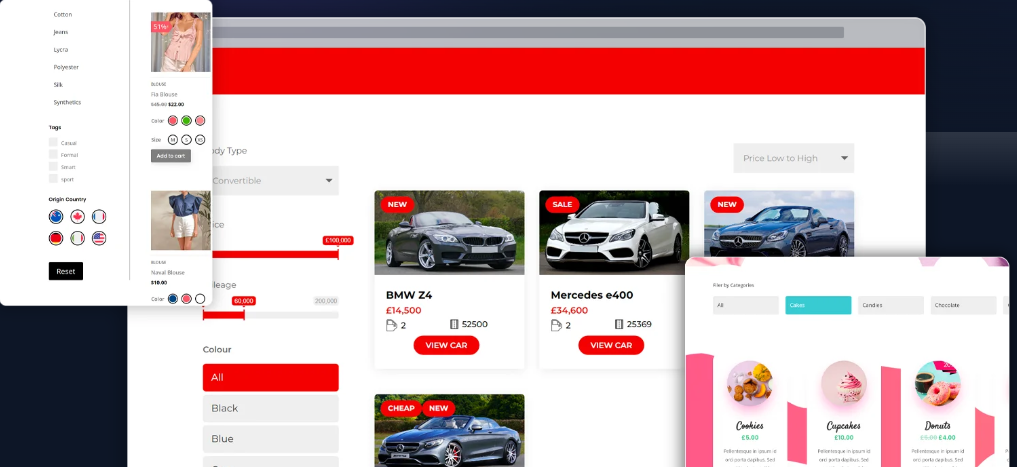Tick the Formal tag checkbox
The height and width of the screenshot is (467, 1017).
pos(53,154)
